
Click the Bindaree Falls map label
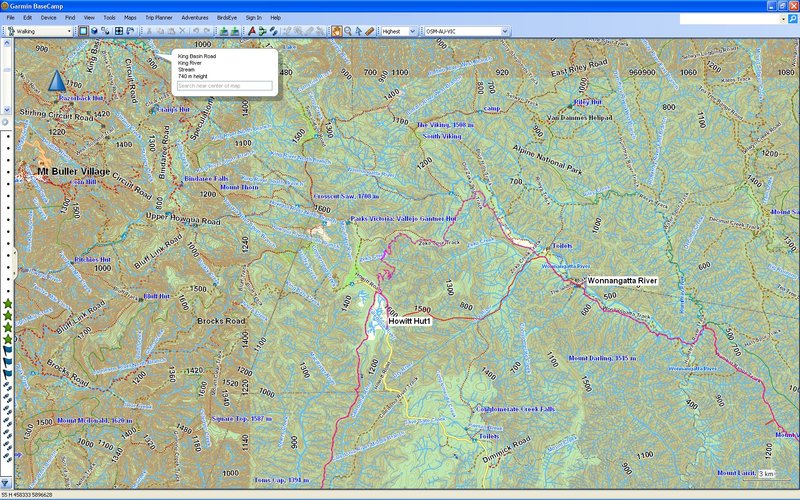206,179
